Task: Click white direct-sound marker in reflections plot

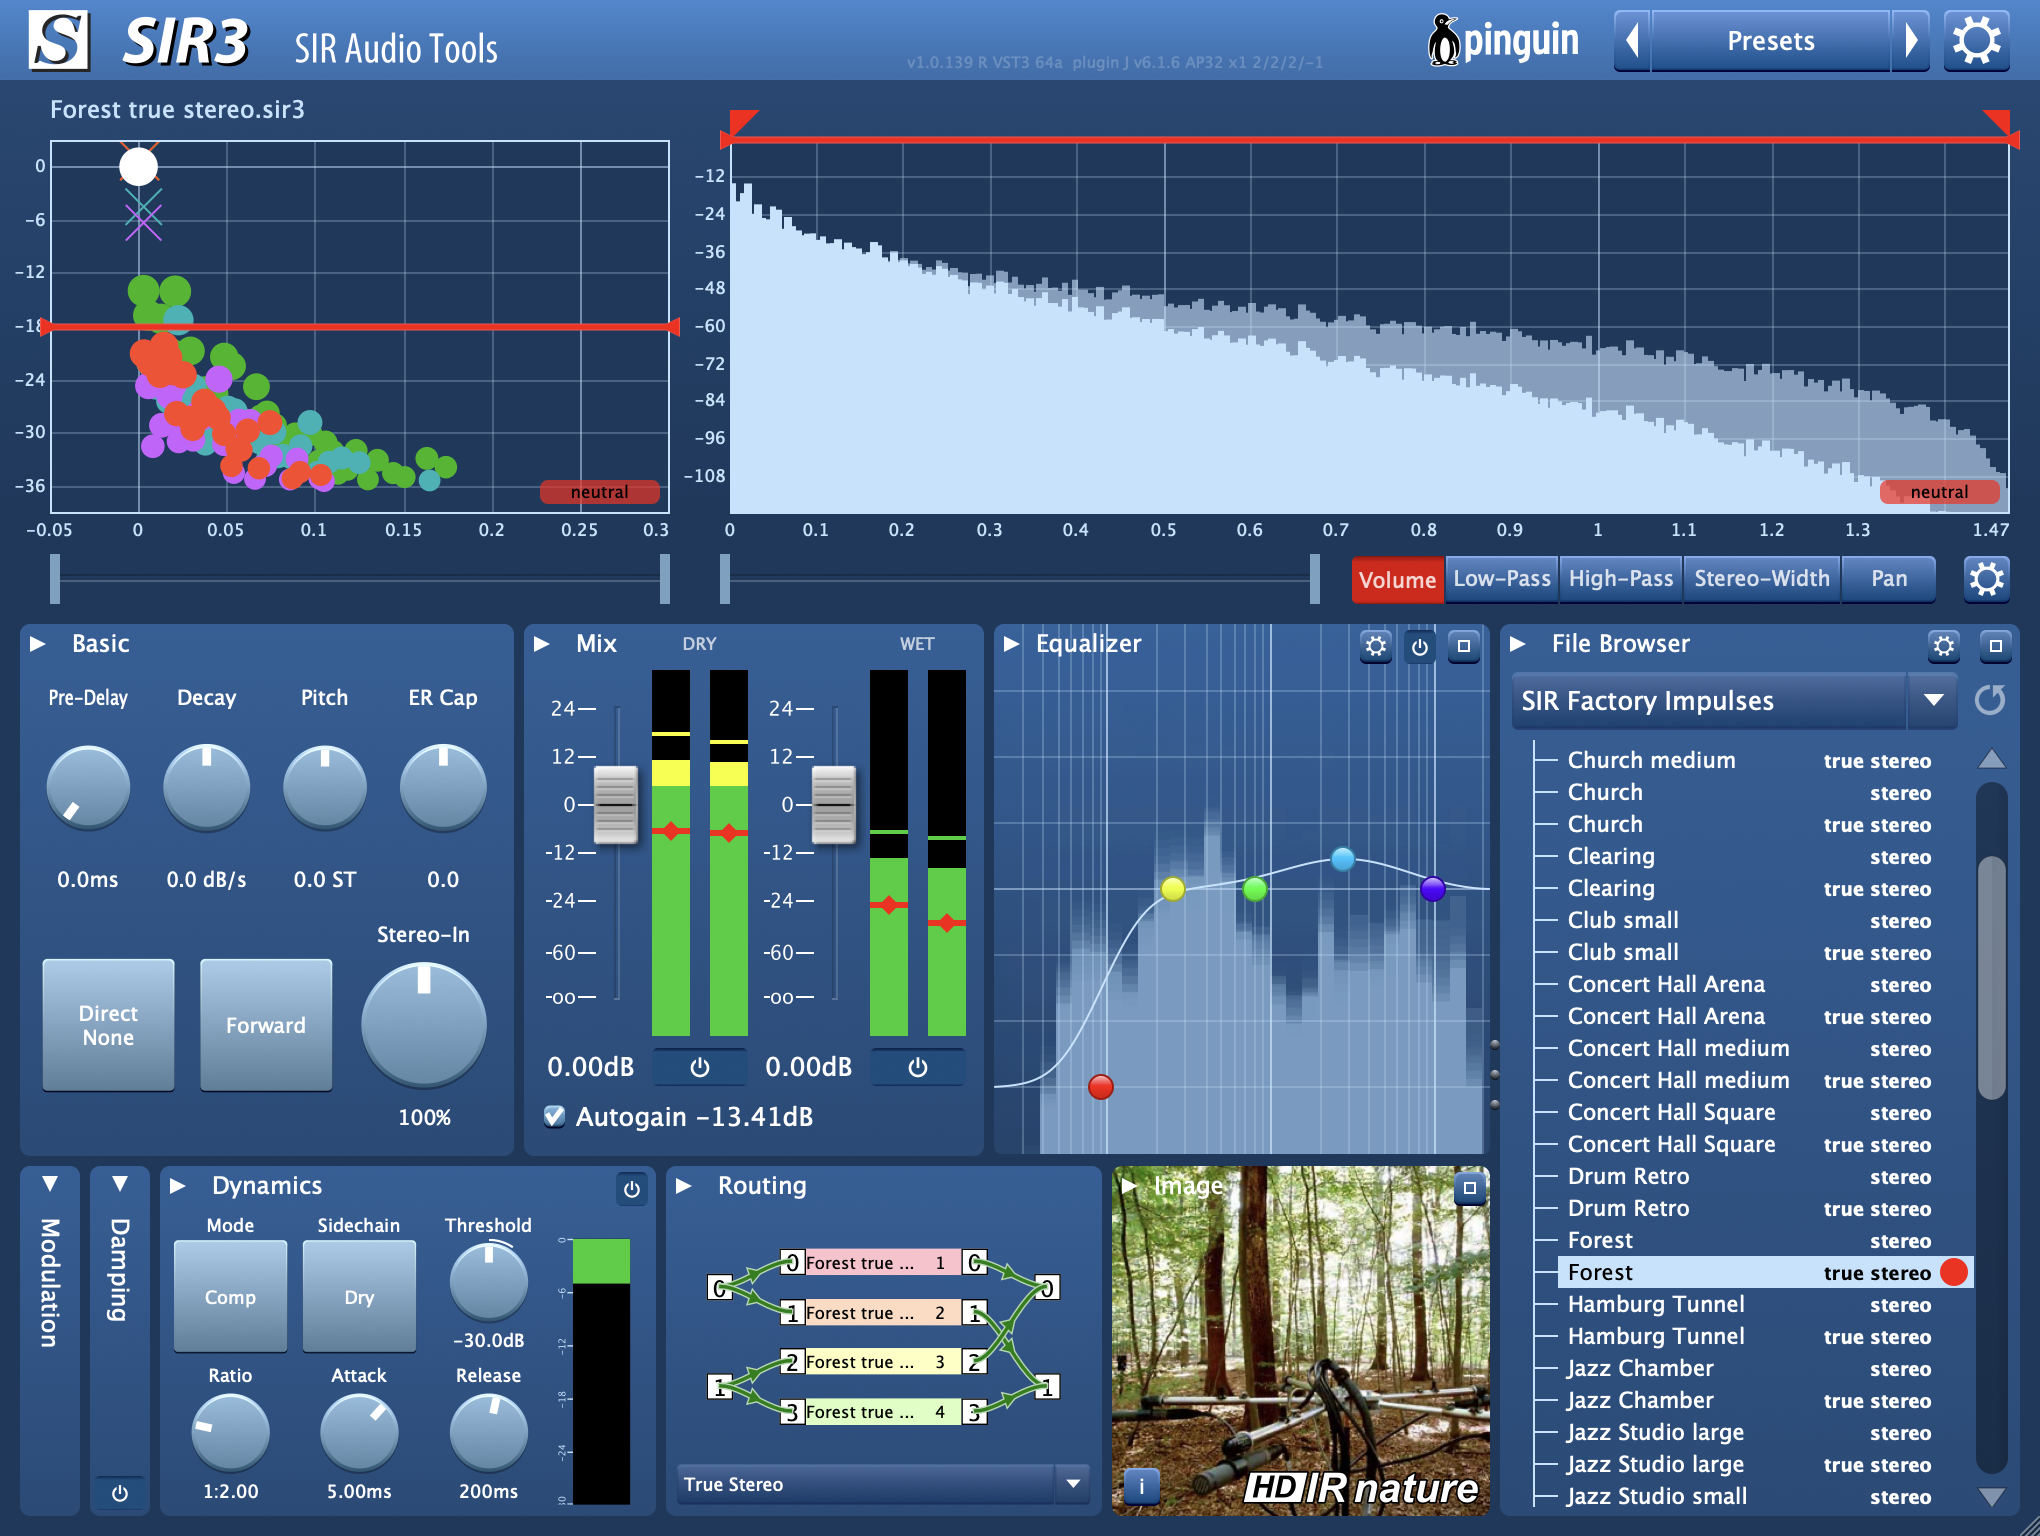Action: [138, 166]
